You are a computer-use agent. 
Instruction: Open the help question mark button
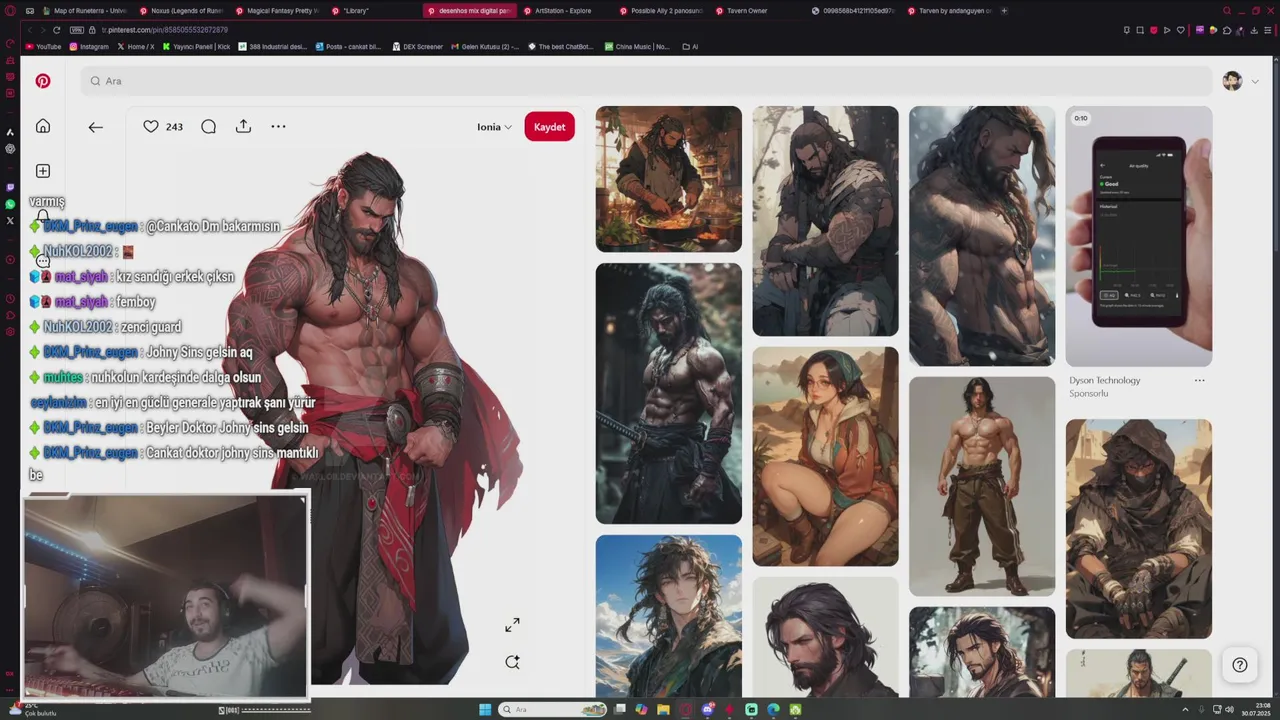[x=1239, y=665]
